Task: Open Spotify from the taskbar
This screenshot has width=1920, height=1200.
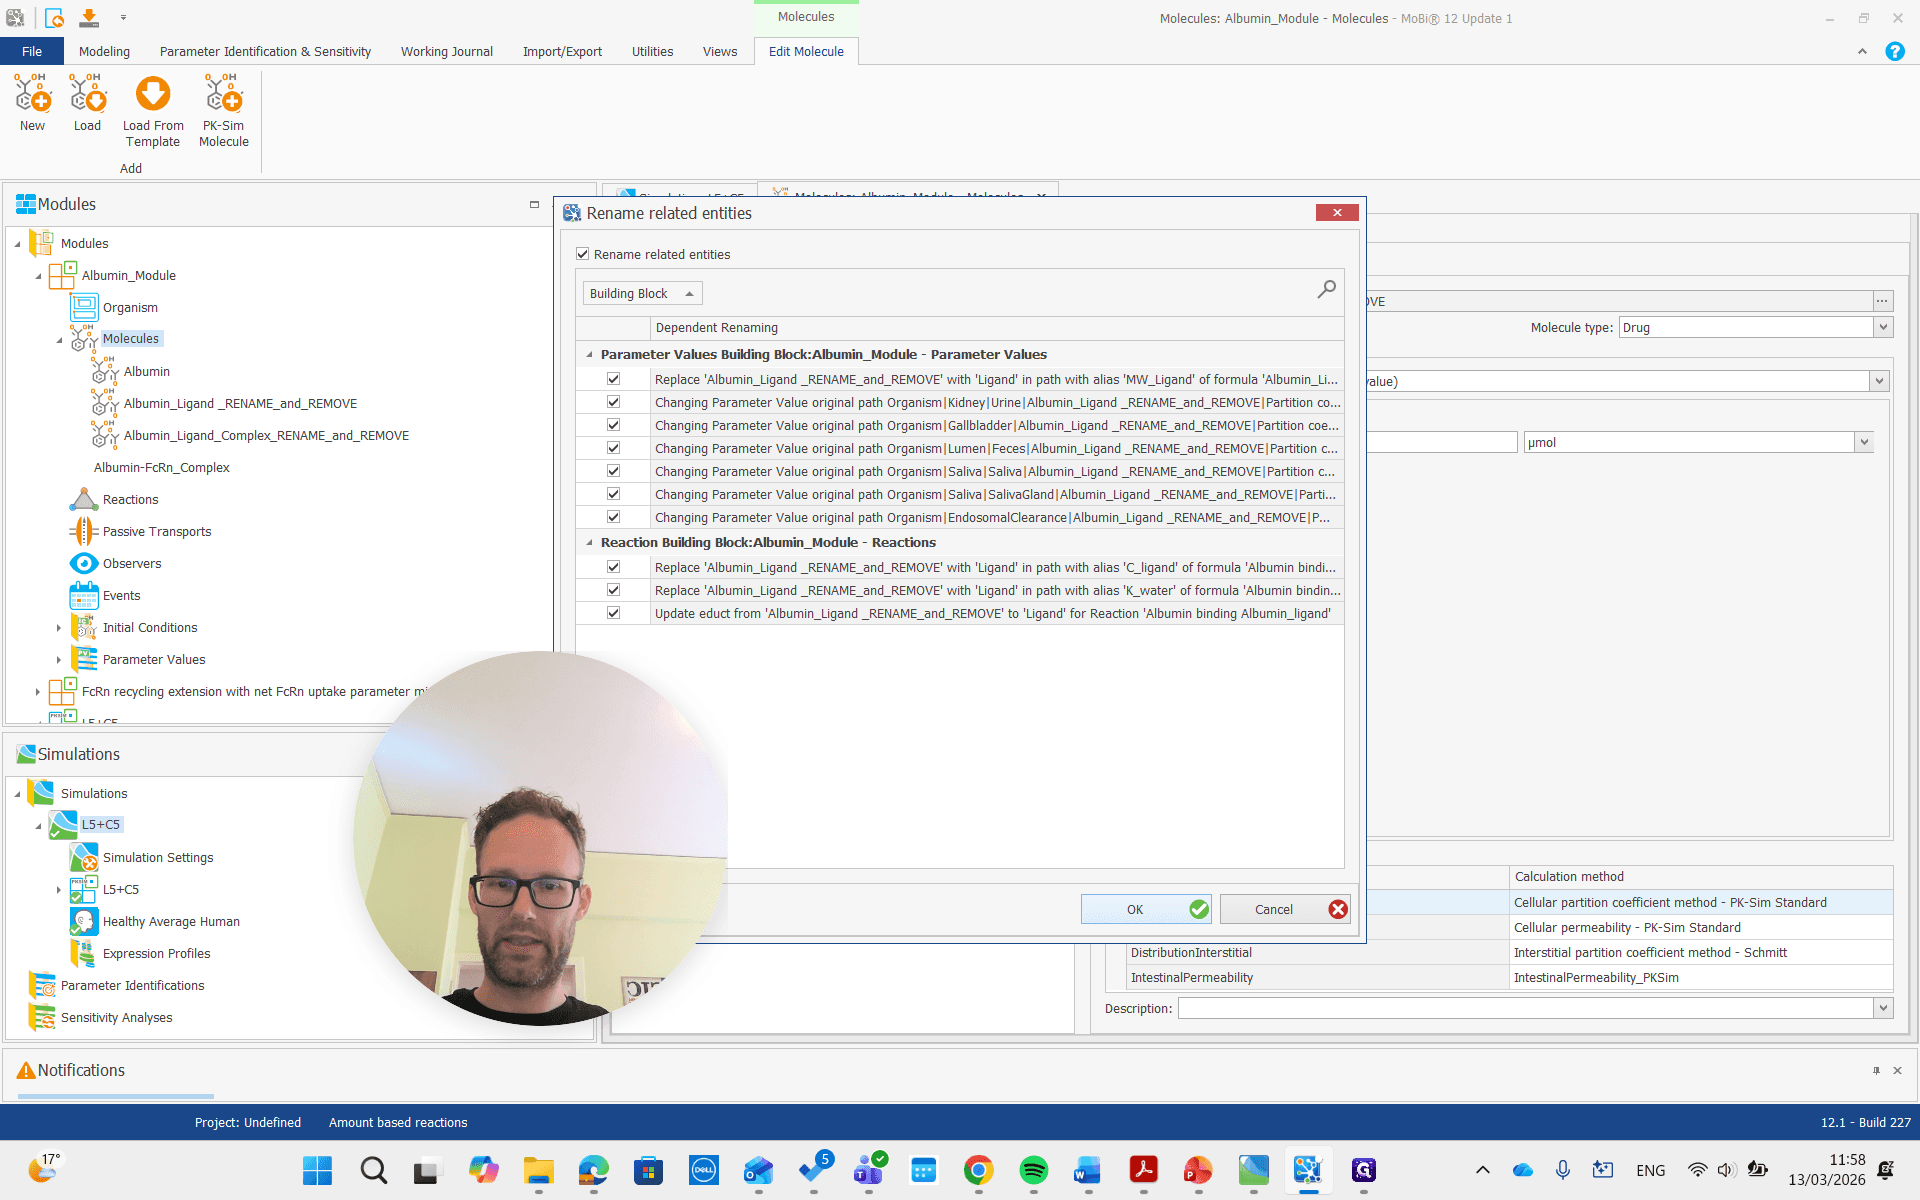Action: tap(1033, 1170)
